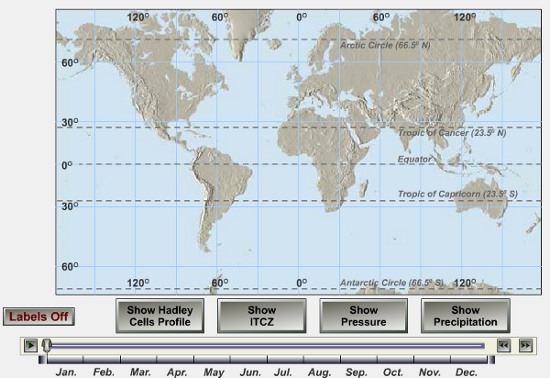
Task: Toggle the Show ITCZ button
Action: pyautogui.click(x=262, y=316)
